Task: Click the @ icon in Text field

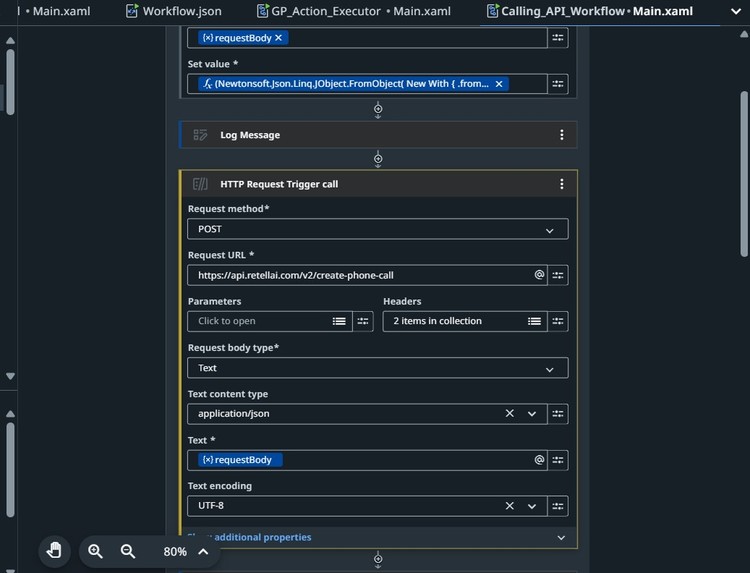Action: click(539, 460)
